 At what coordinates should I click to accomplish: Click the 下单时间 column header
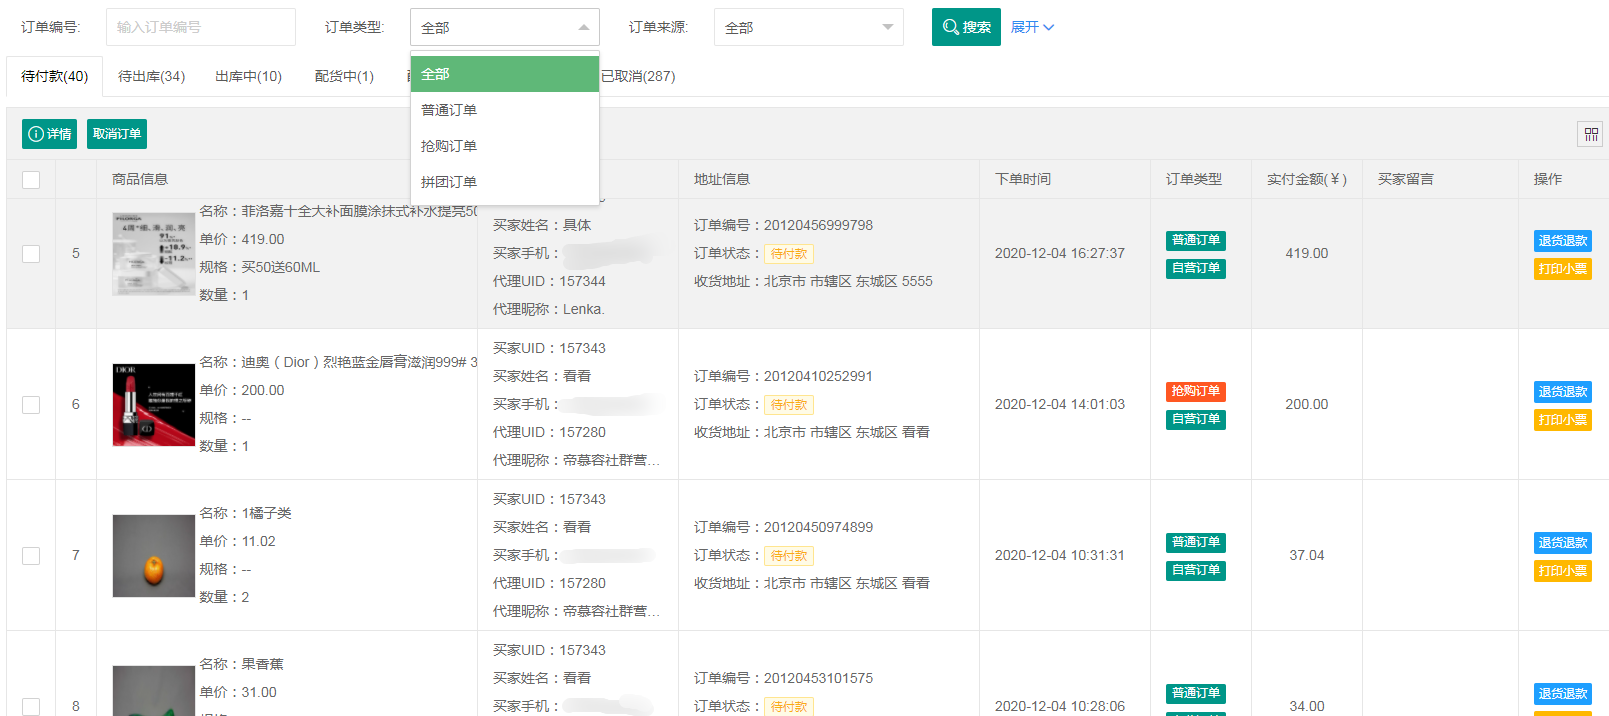[x=1023, y=179]
